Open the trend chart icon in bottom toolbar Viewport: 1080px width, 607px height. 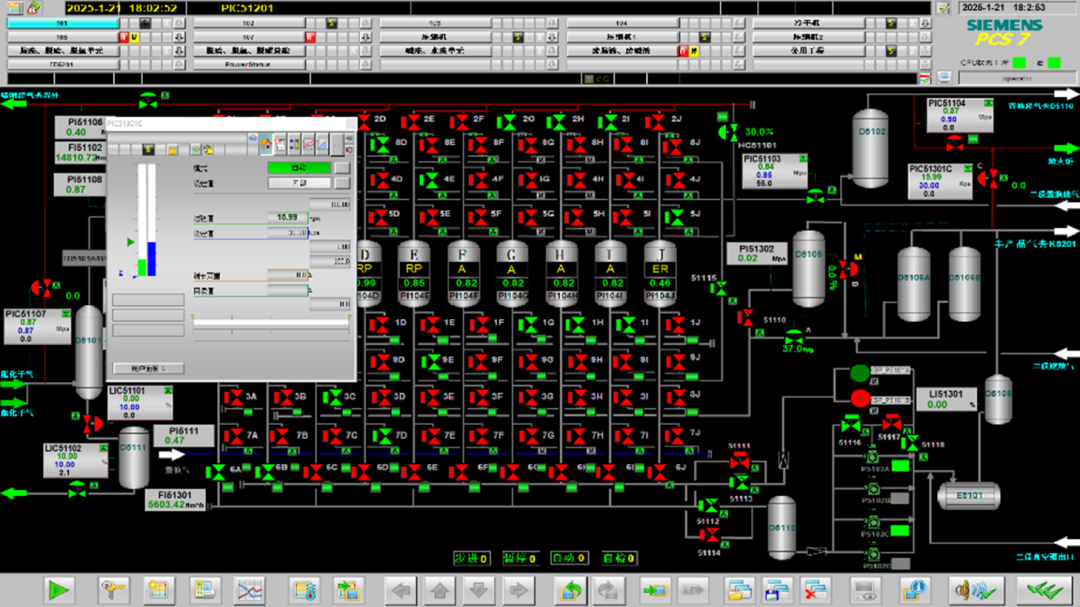tap(249, 590)
